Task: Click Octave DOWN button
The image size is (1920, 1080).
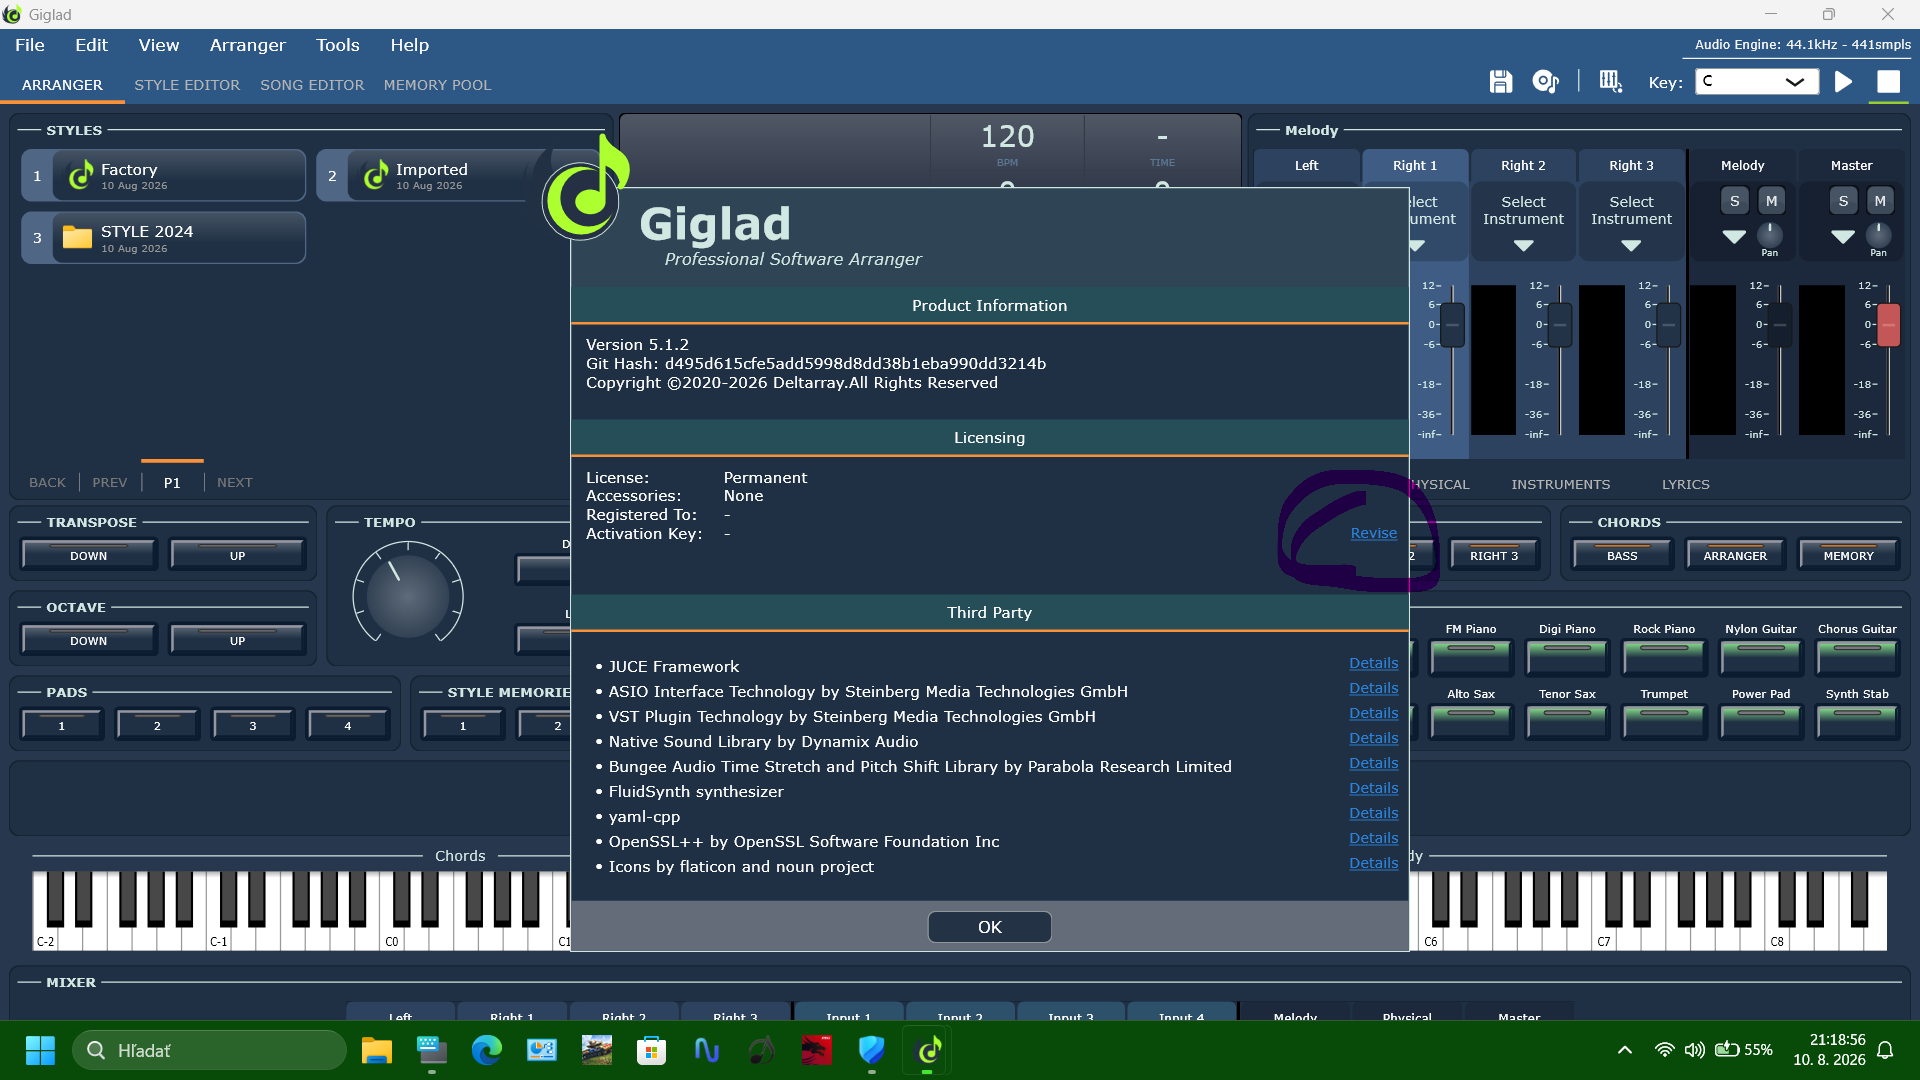Action: point(89,640)
